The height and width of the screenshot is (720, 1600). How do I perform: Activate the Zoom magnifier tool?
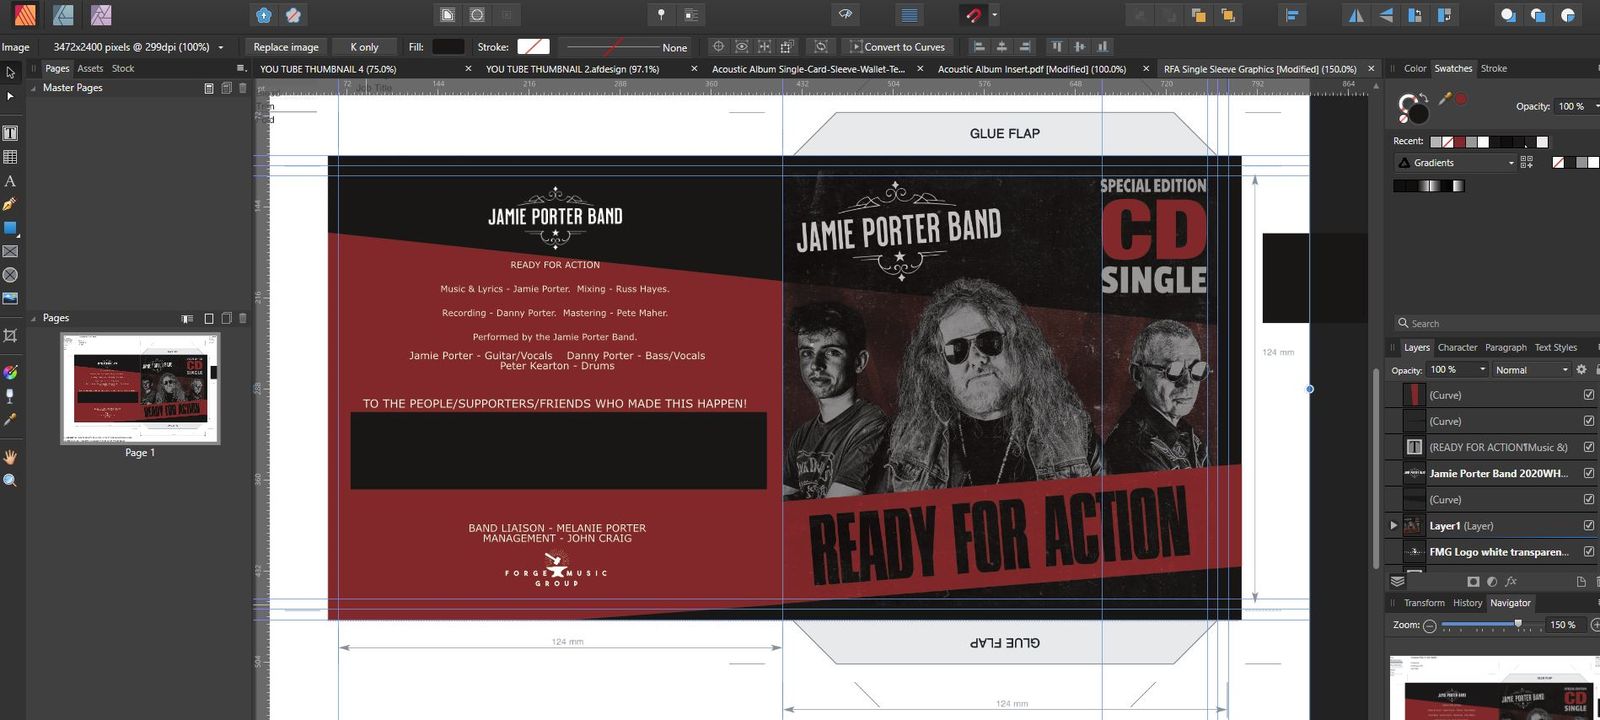[10, 481]
